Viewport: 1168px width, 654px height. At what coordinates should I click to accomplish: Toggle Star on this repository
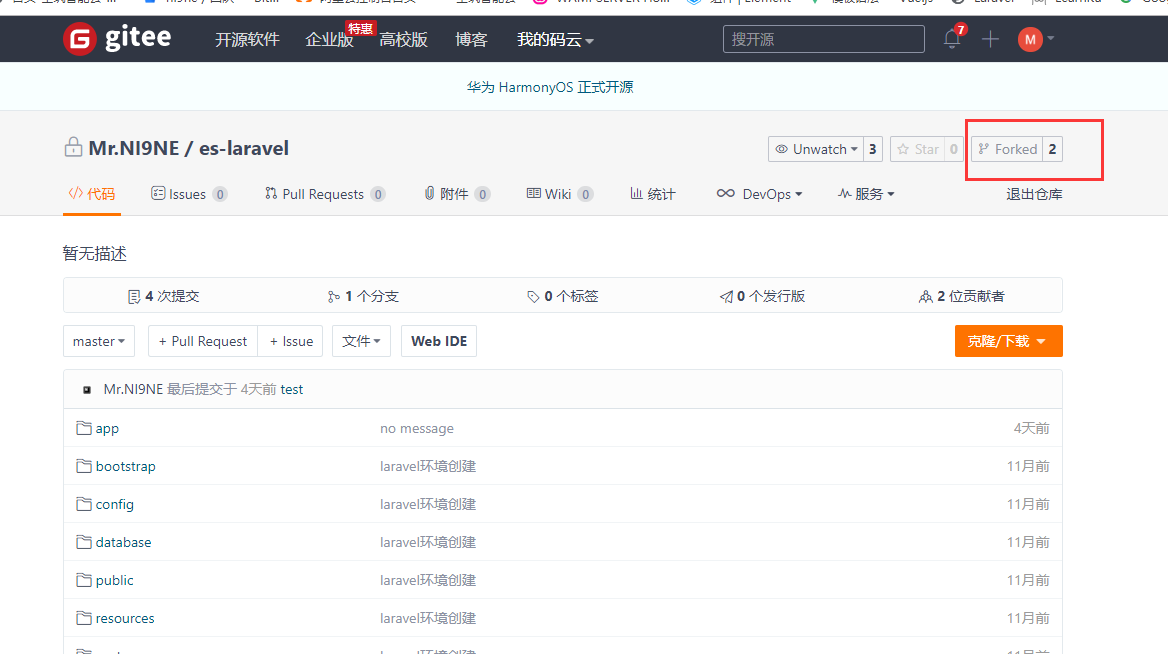[917, 149]
